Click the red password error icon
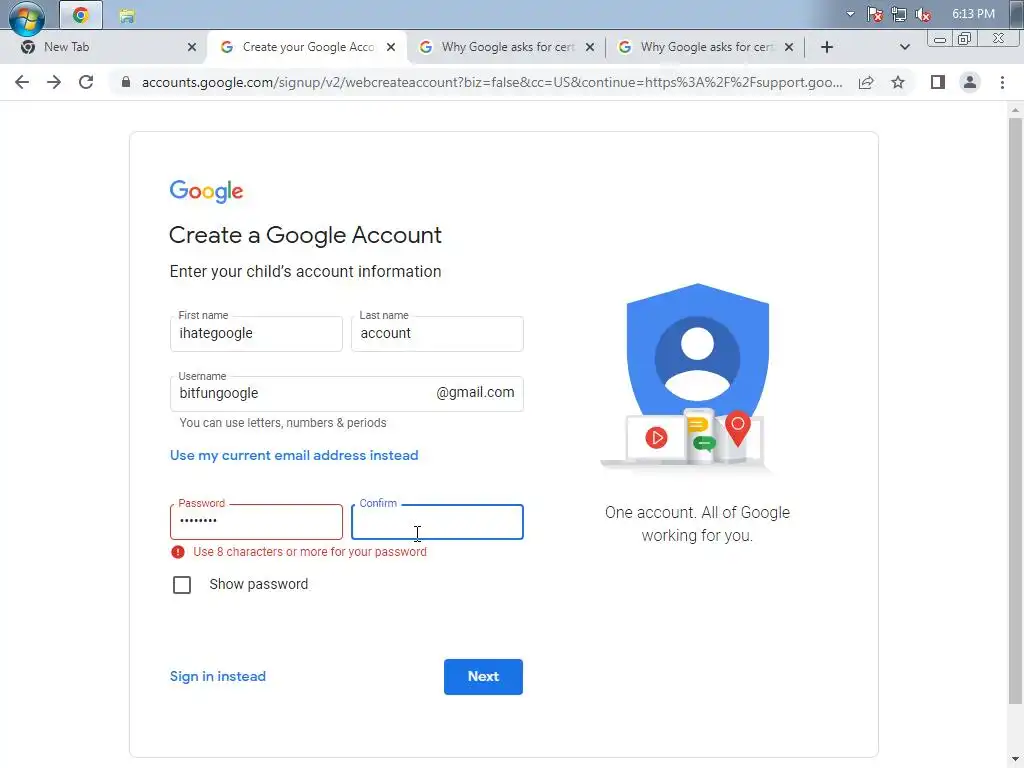The height and width of the screenshot is (768, 1024). (178, 552)
